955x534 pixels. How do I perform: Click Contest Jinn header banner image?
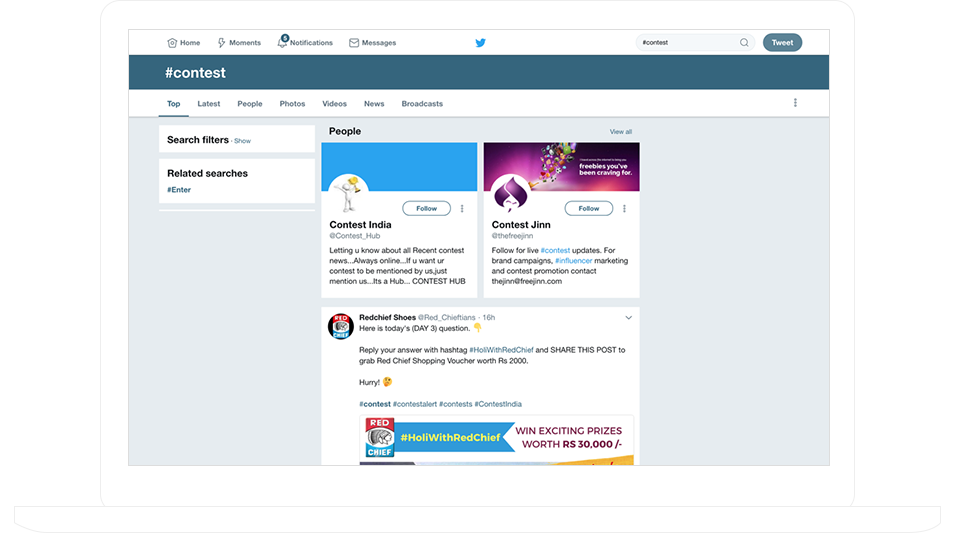(562, 167)
